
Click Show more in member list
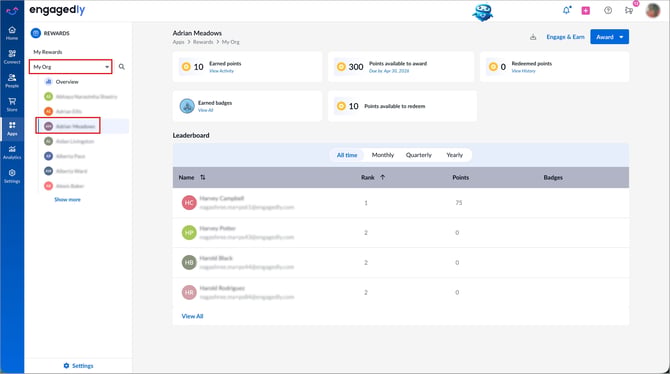(67, 200)
